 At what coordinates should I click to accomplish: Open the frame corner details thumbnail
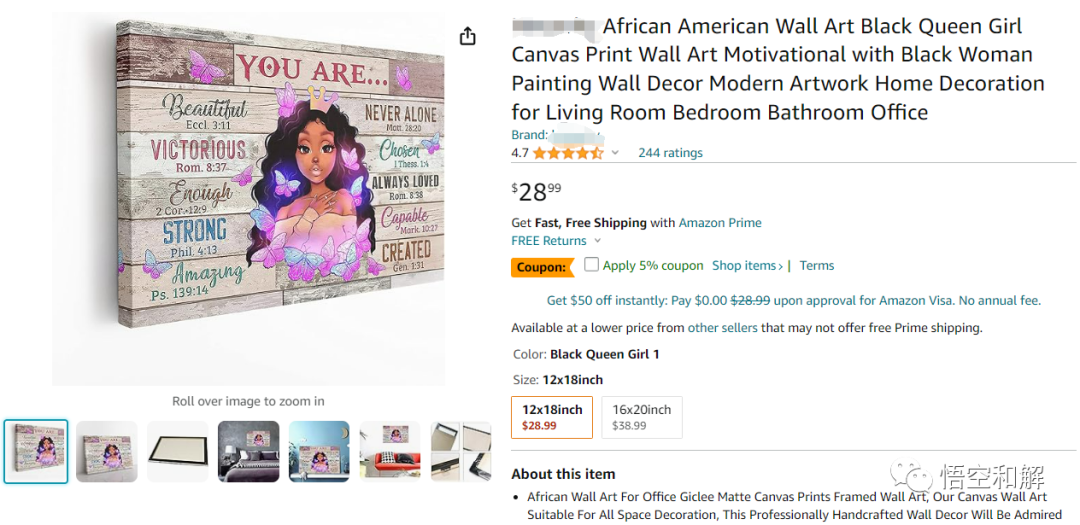coord(461,451)
